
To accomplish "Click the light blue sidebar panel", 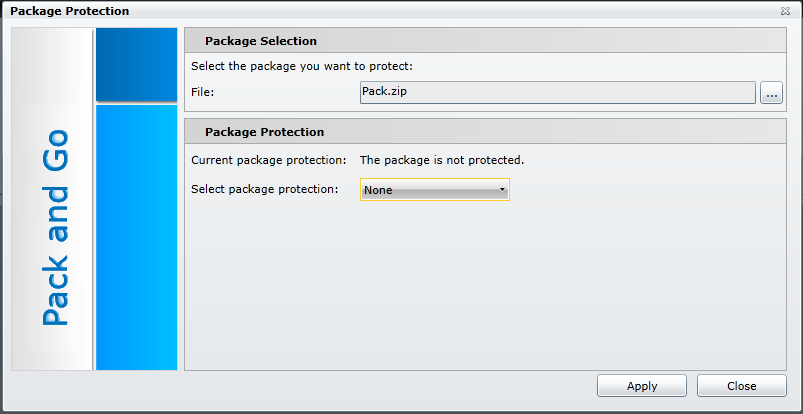I will pos(136,237).
